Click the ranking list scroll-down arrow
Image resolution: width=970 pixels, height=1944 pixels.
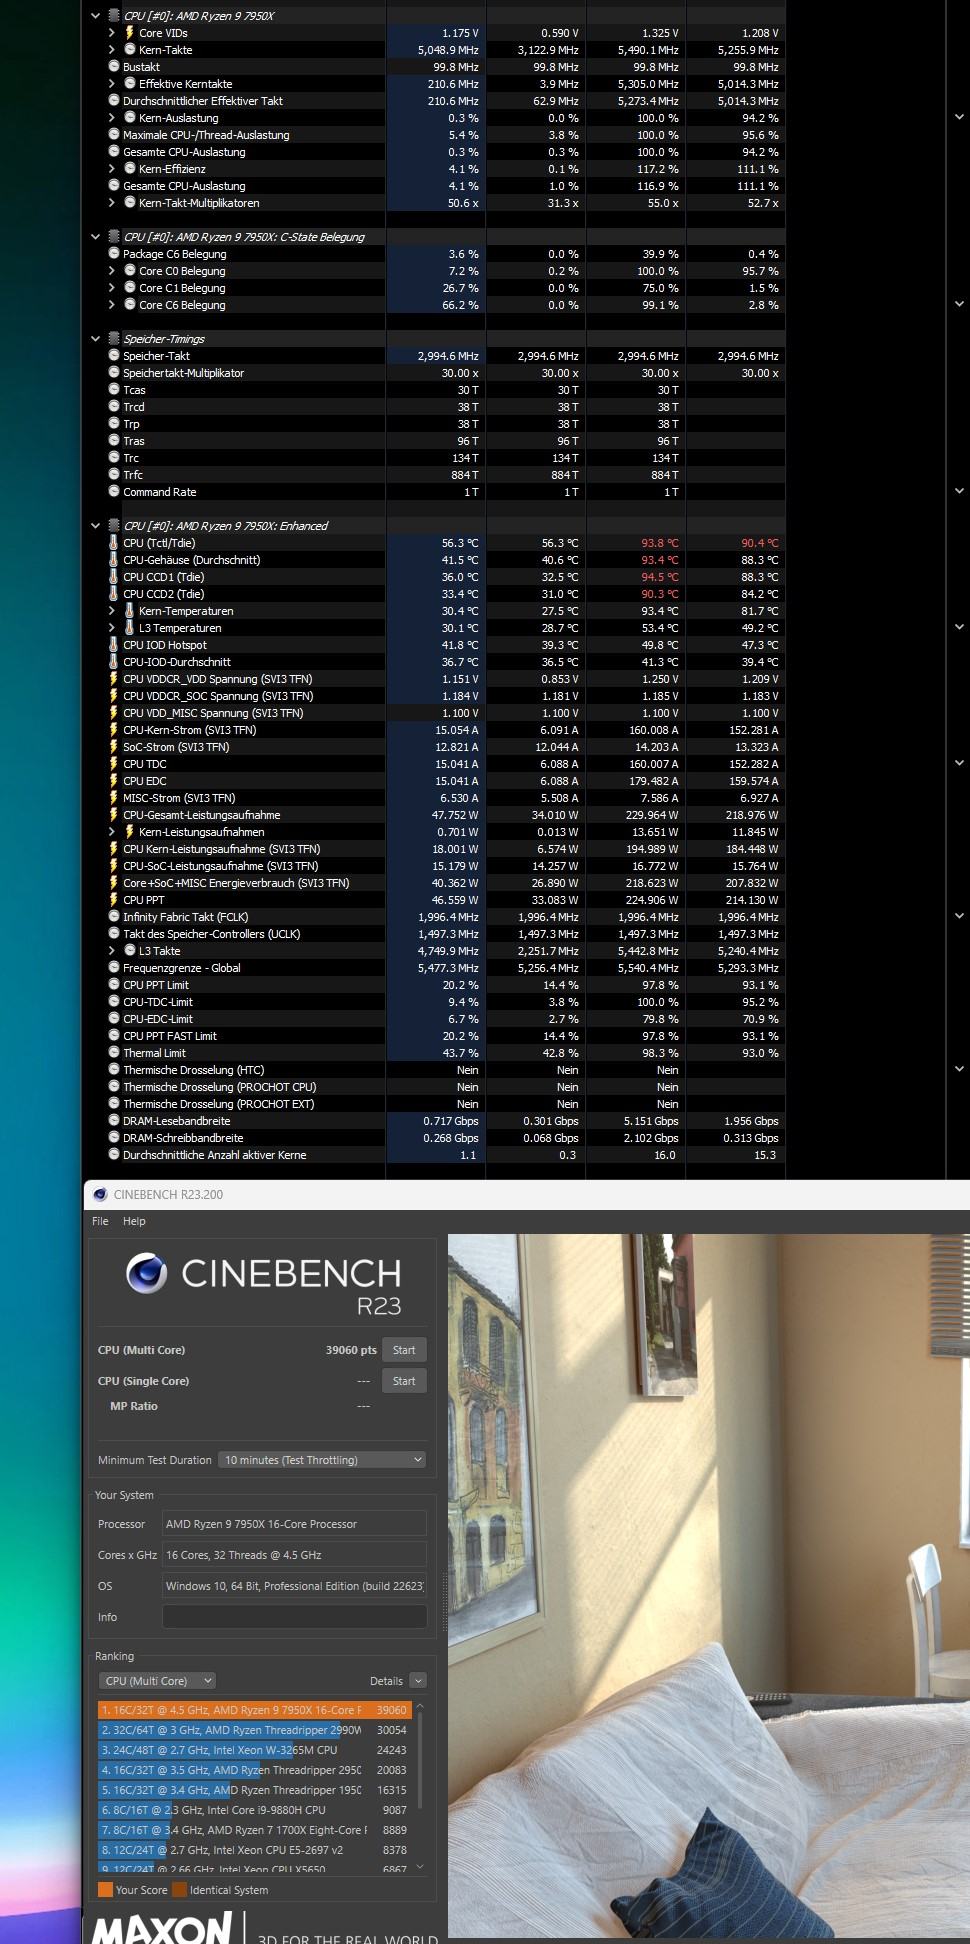[420, 1867]
